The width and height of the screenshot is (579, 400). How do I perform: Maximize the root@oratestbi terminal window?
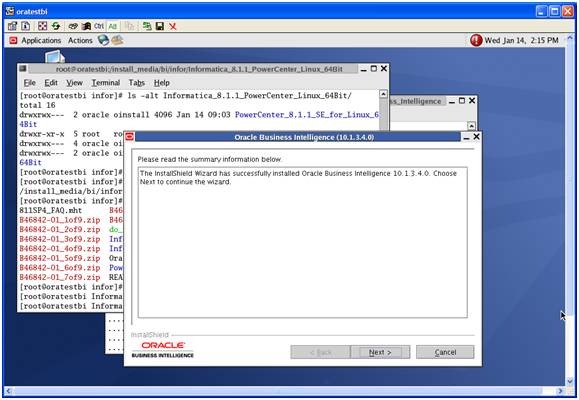374,69
